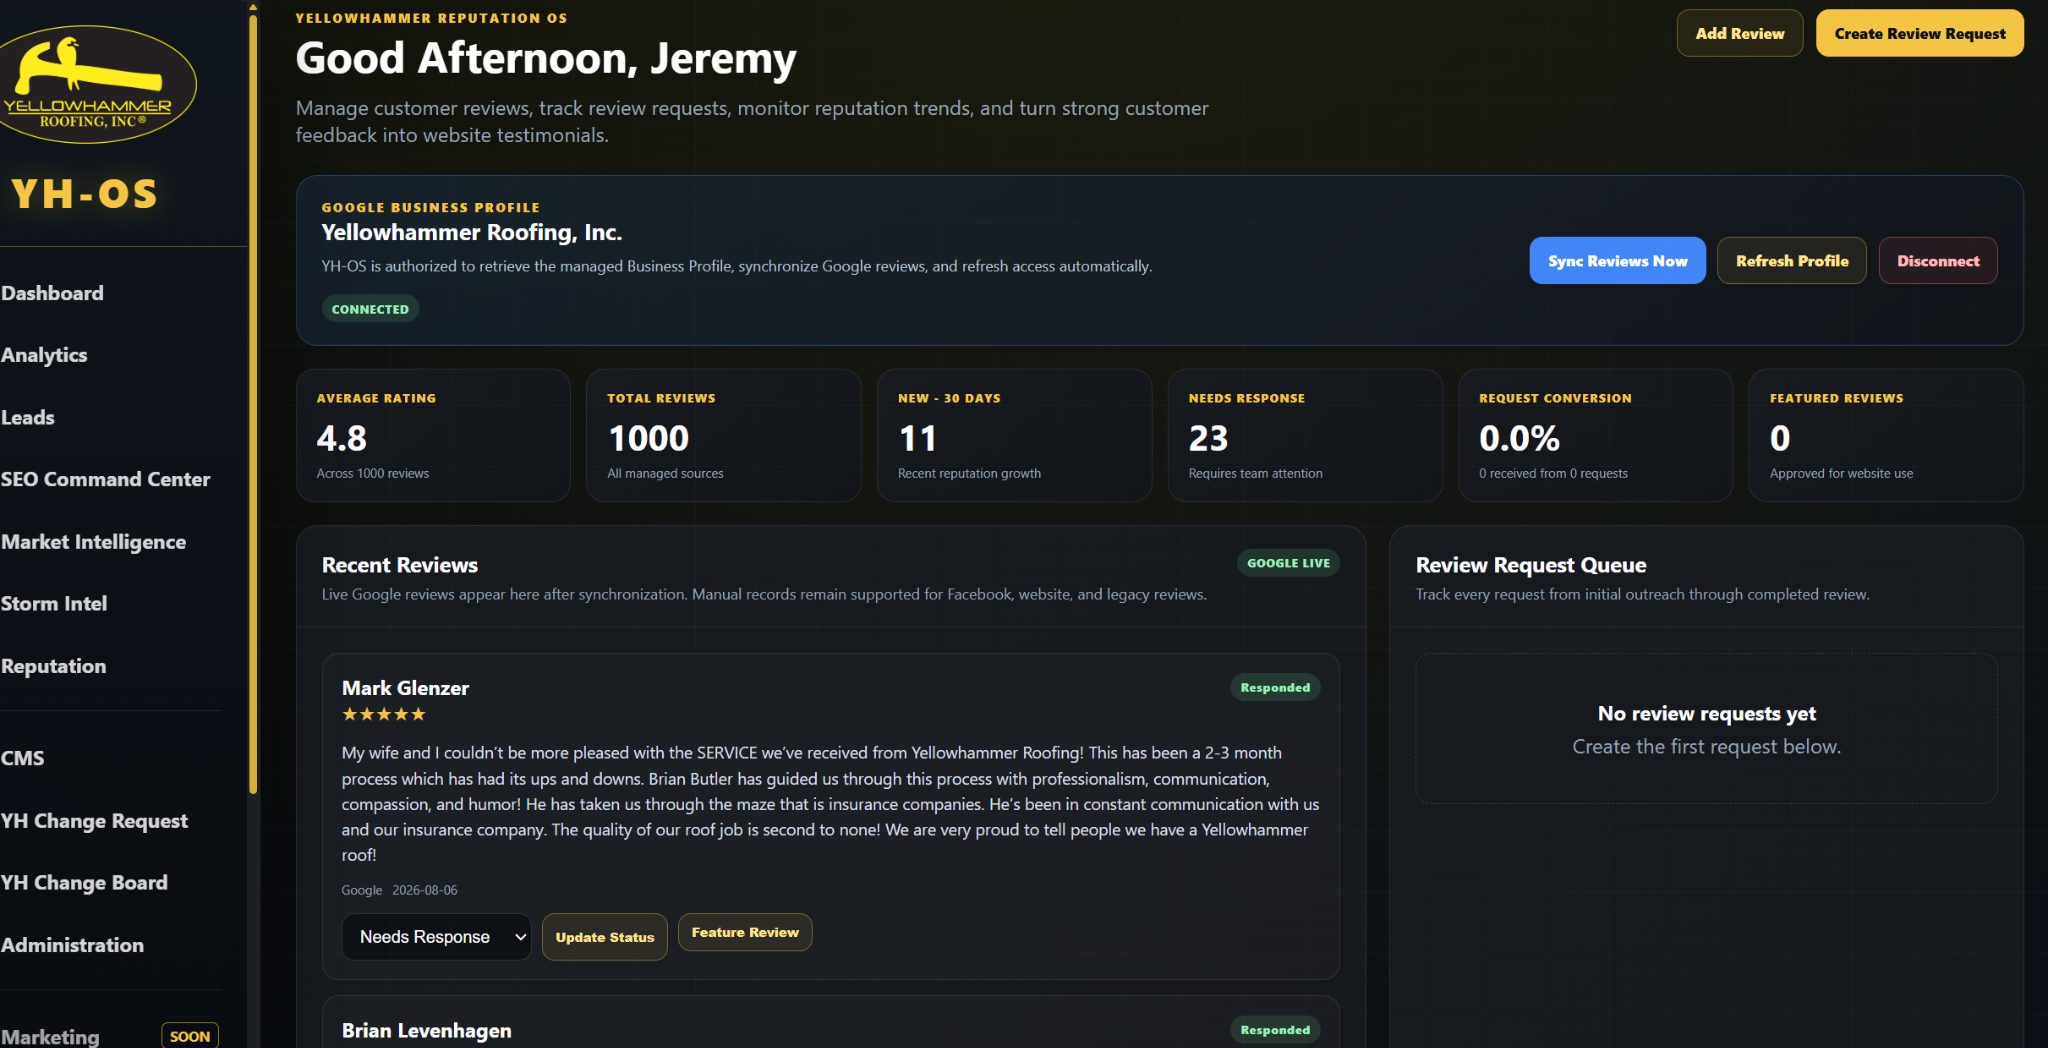Viewport: 2048px width, 1048px height.
Task: Open CMS from the sidebar
Action: pyautogui.click(x=22, y=758)
